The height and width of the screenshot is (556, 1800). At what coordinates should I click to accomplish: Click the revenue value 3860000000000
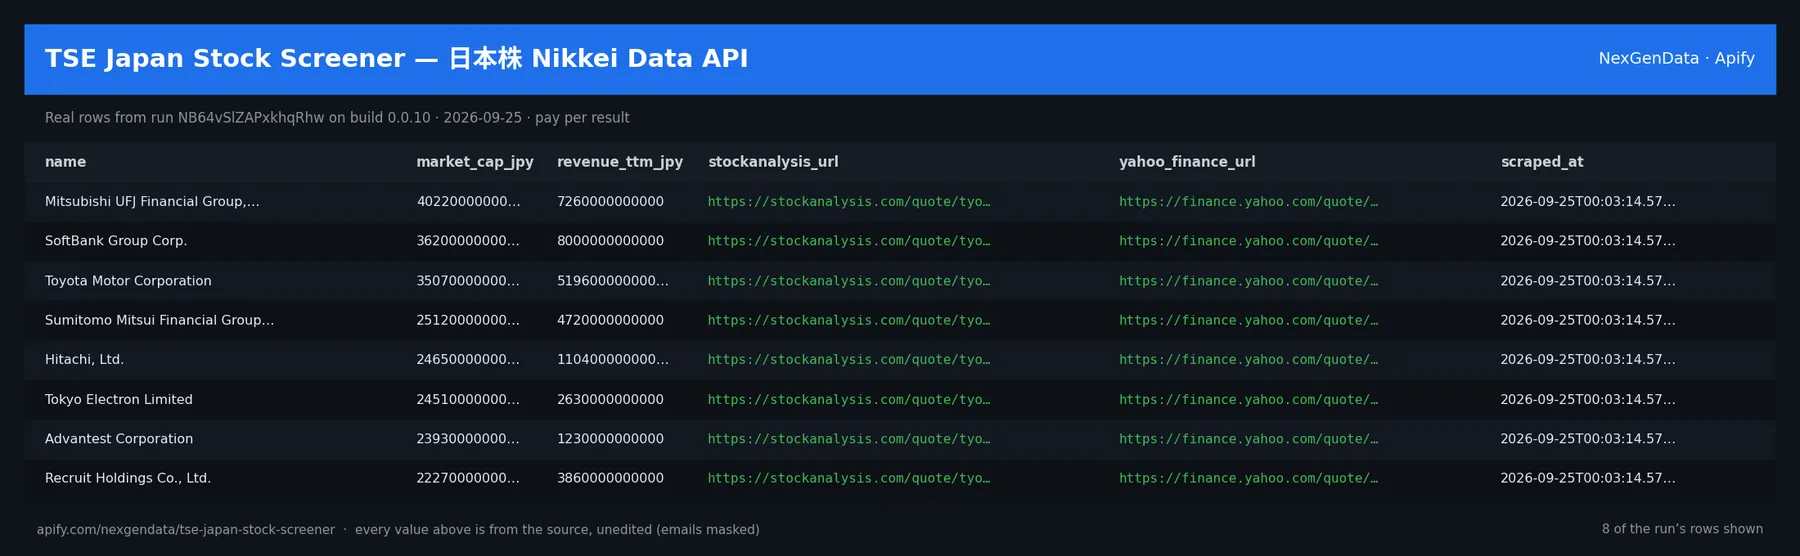(x=610, y=478)
